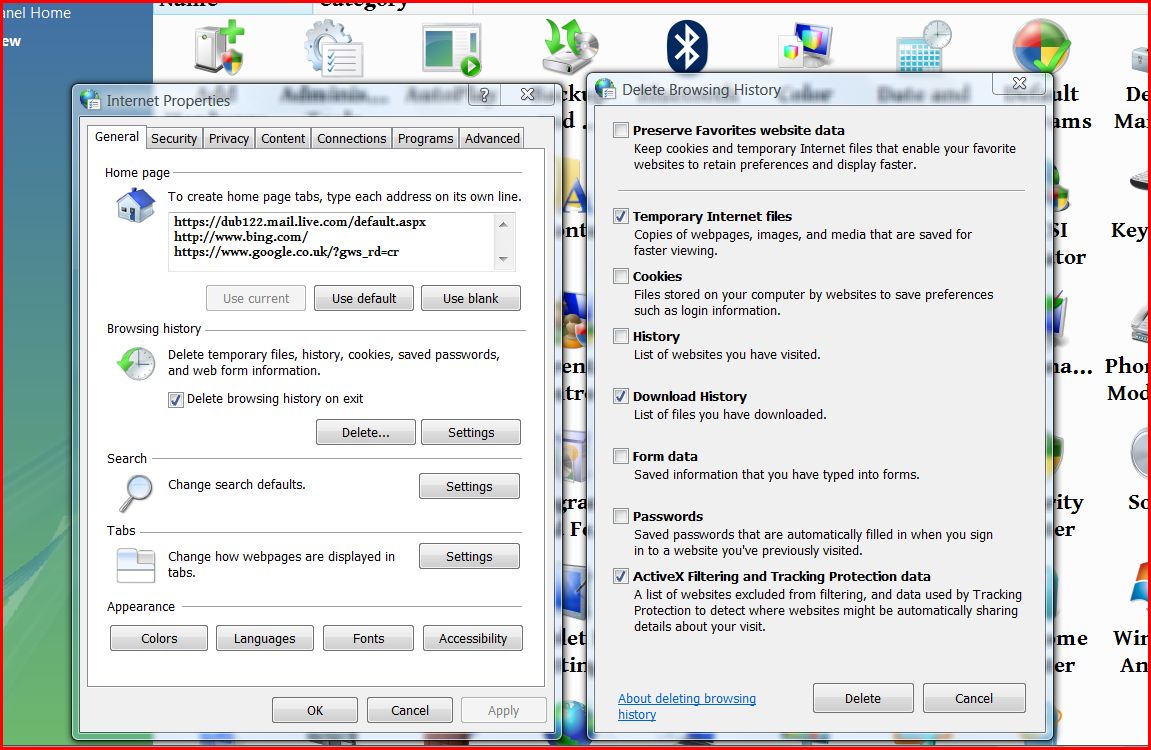Click the home page house icon
The width and height of the screenshot is (1151, 750).
tap(136, 205)
